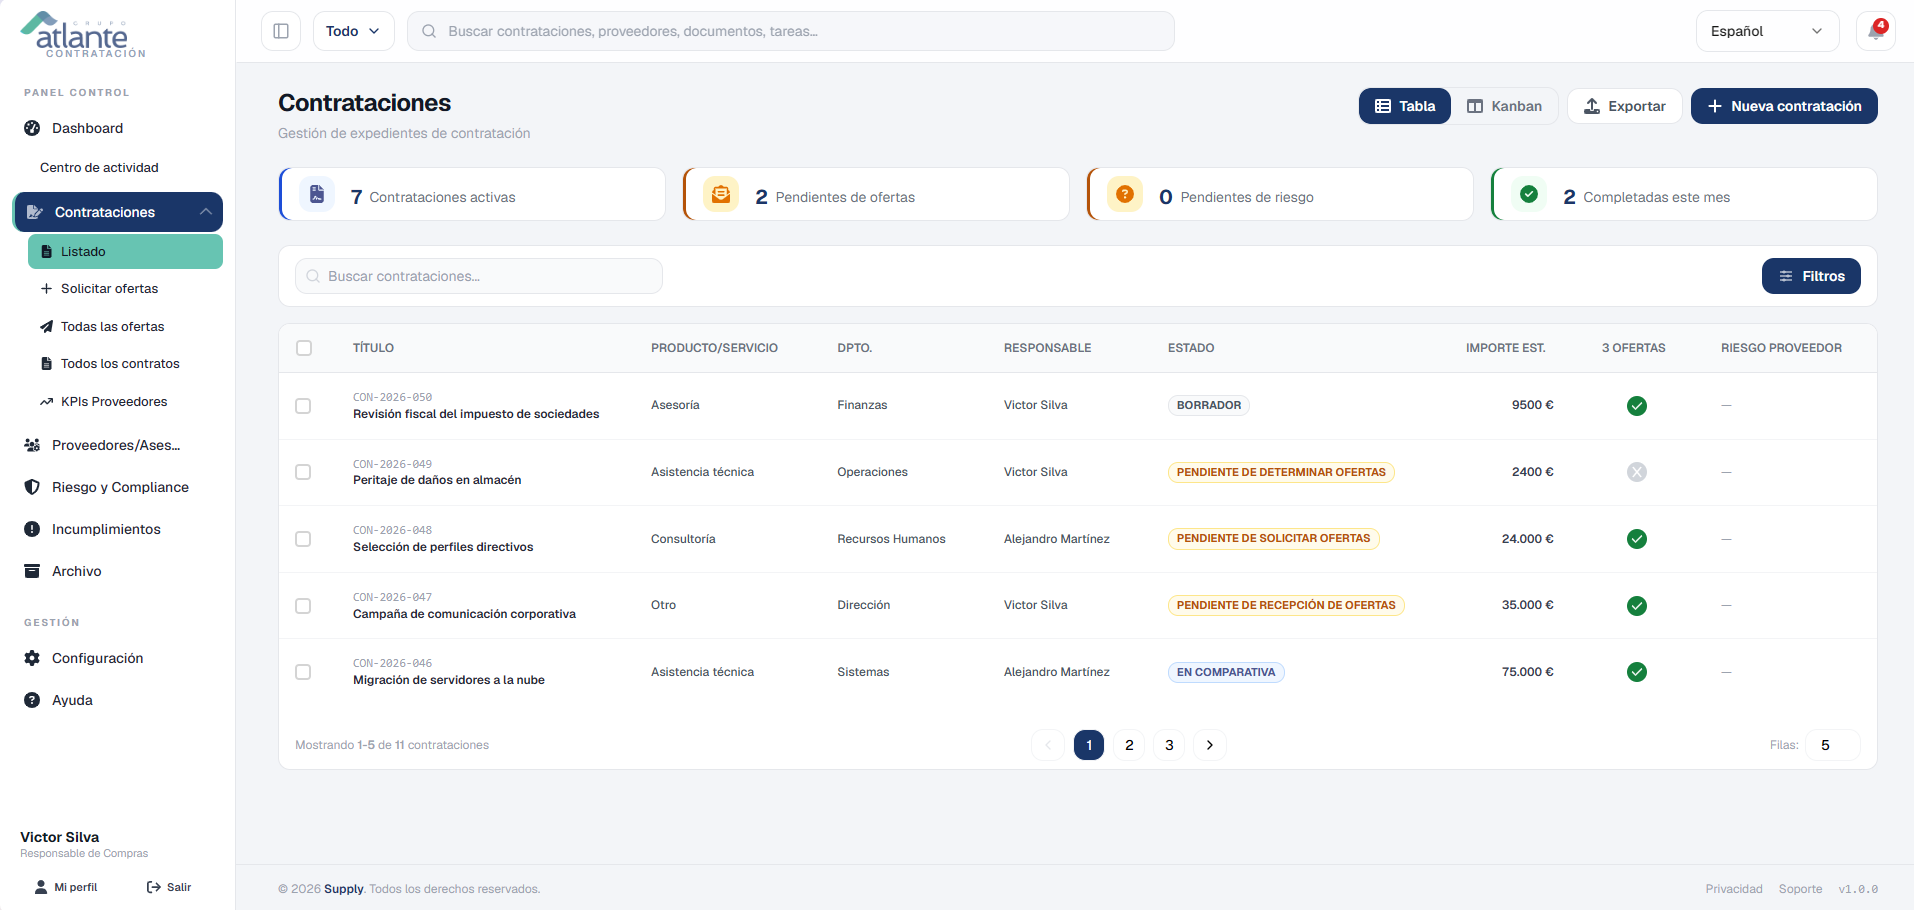Click the global search field
Image resolution: width=1914 pixels, height=910 pixels.
791,31
